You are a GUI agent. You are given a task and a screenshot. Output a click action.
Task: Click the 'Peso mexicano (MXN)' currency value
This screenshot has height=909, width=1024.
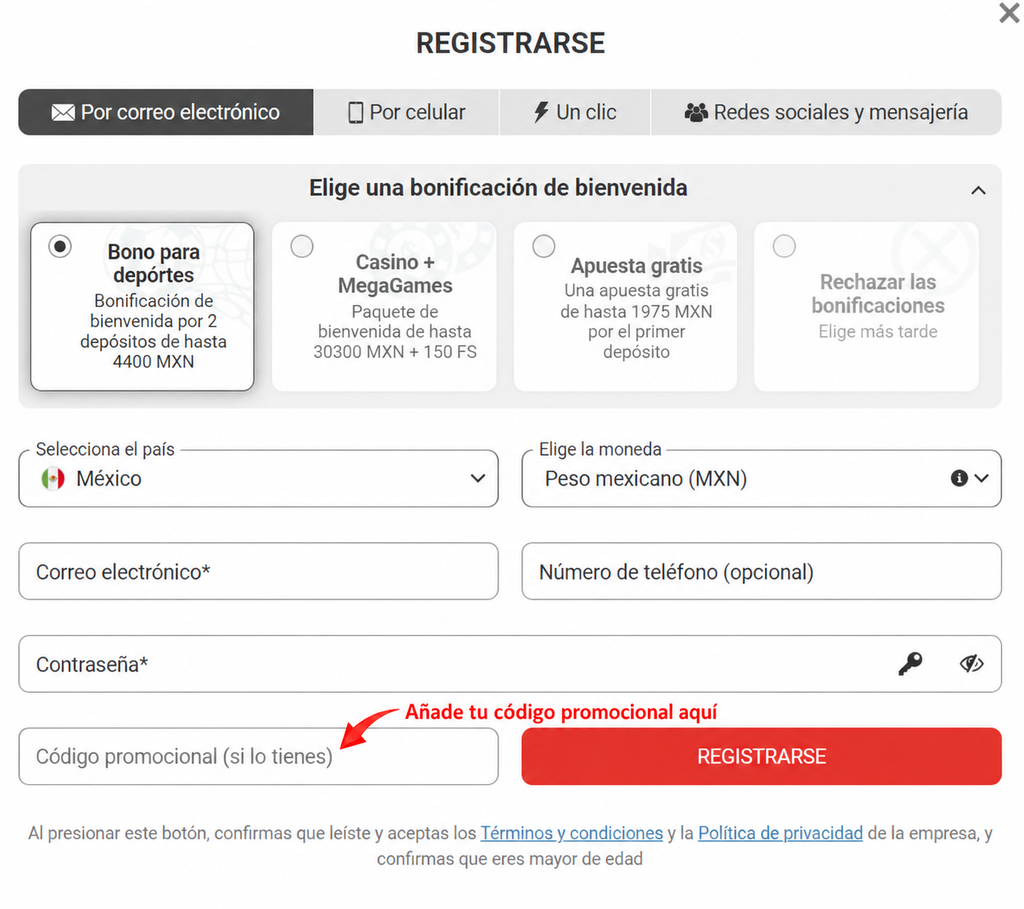646,479
